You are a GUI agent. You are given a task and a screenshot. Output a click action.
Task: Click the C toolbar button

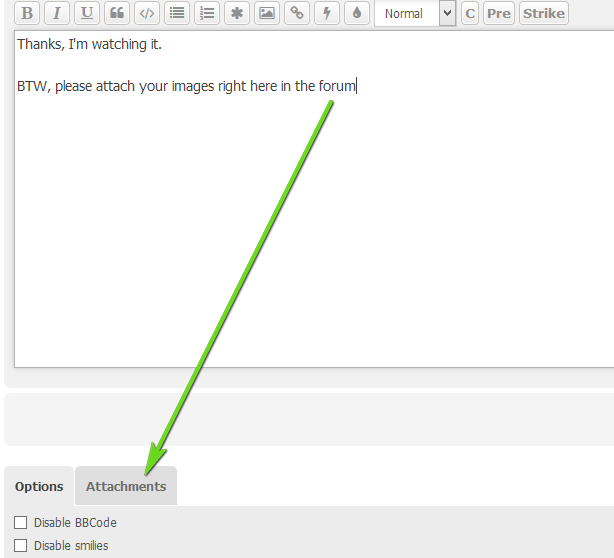[x=470, y=13]
